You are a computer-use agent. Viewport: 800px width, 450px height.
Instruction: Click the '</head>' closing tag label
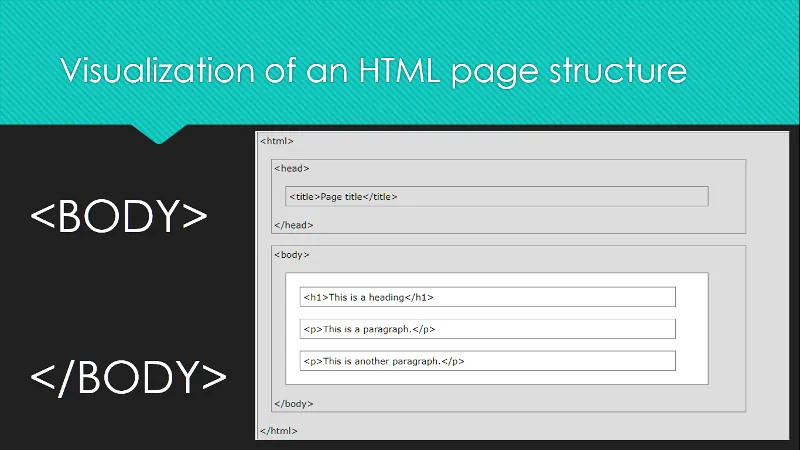tap(294, 225)
